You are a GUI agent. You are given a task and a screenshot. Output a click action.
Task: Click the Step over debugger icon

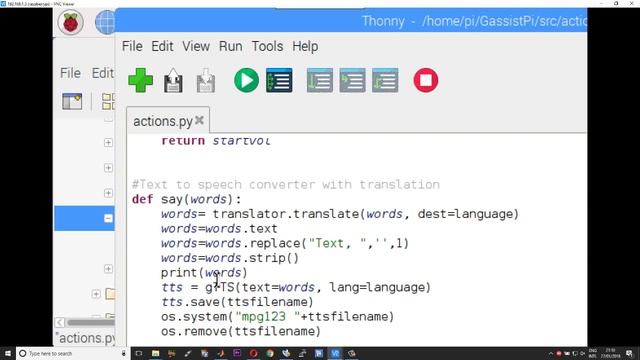click(x=320, y=80)
